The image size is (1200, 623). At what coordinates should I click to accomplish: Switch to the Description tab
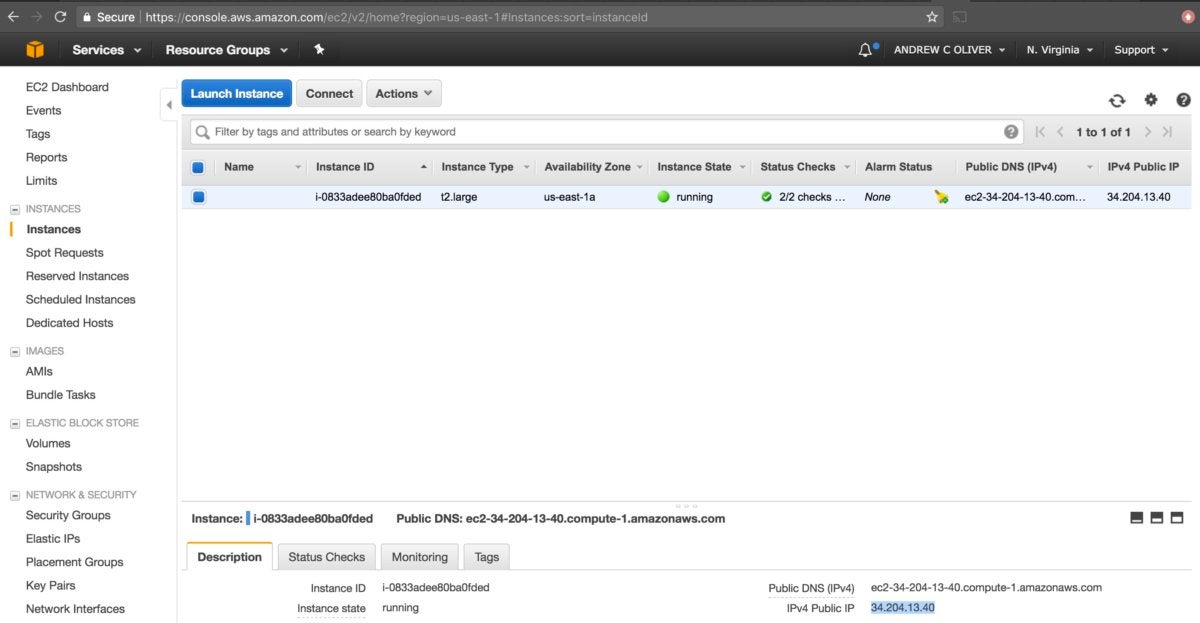229,557
